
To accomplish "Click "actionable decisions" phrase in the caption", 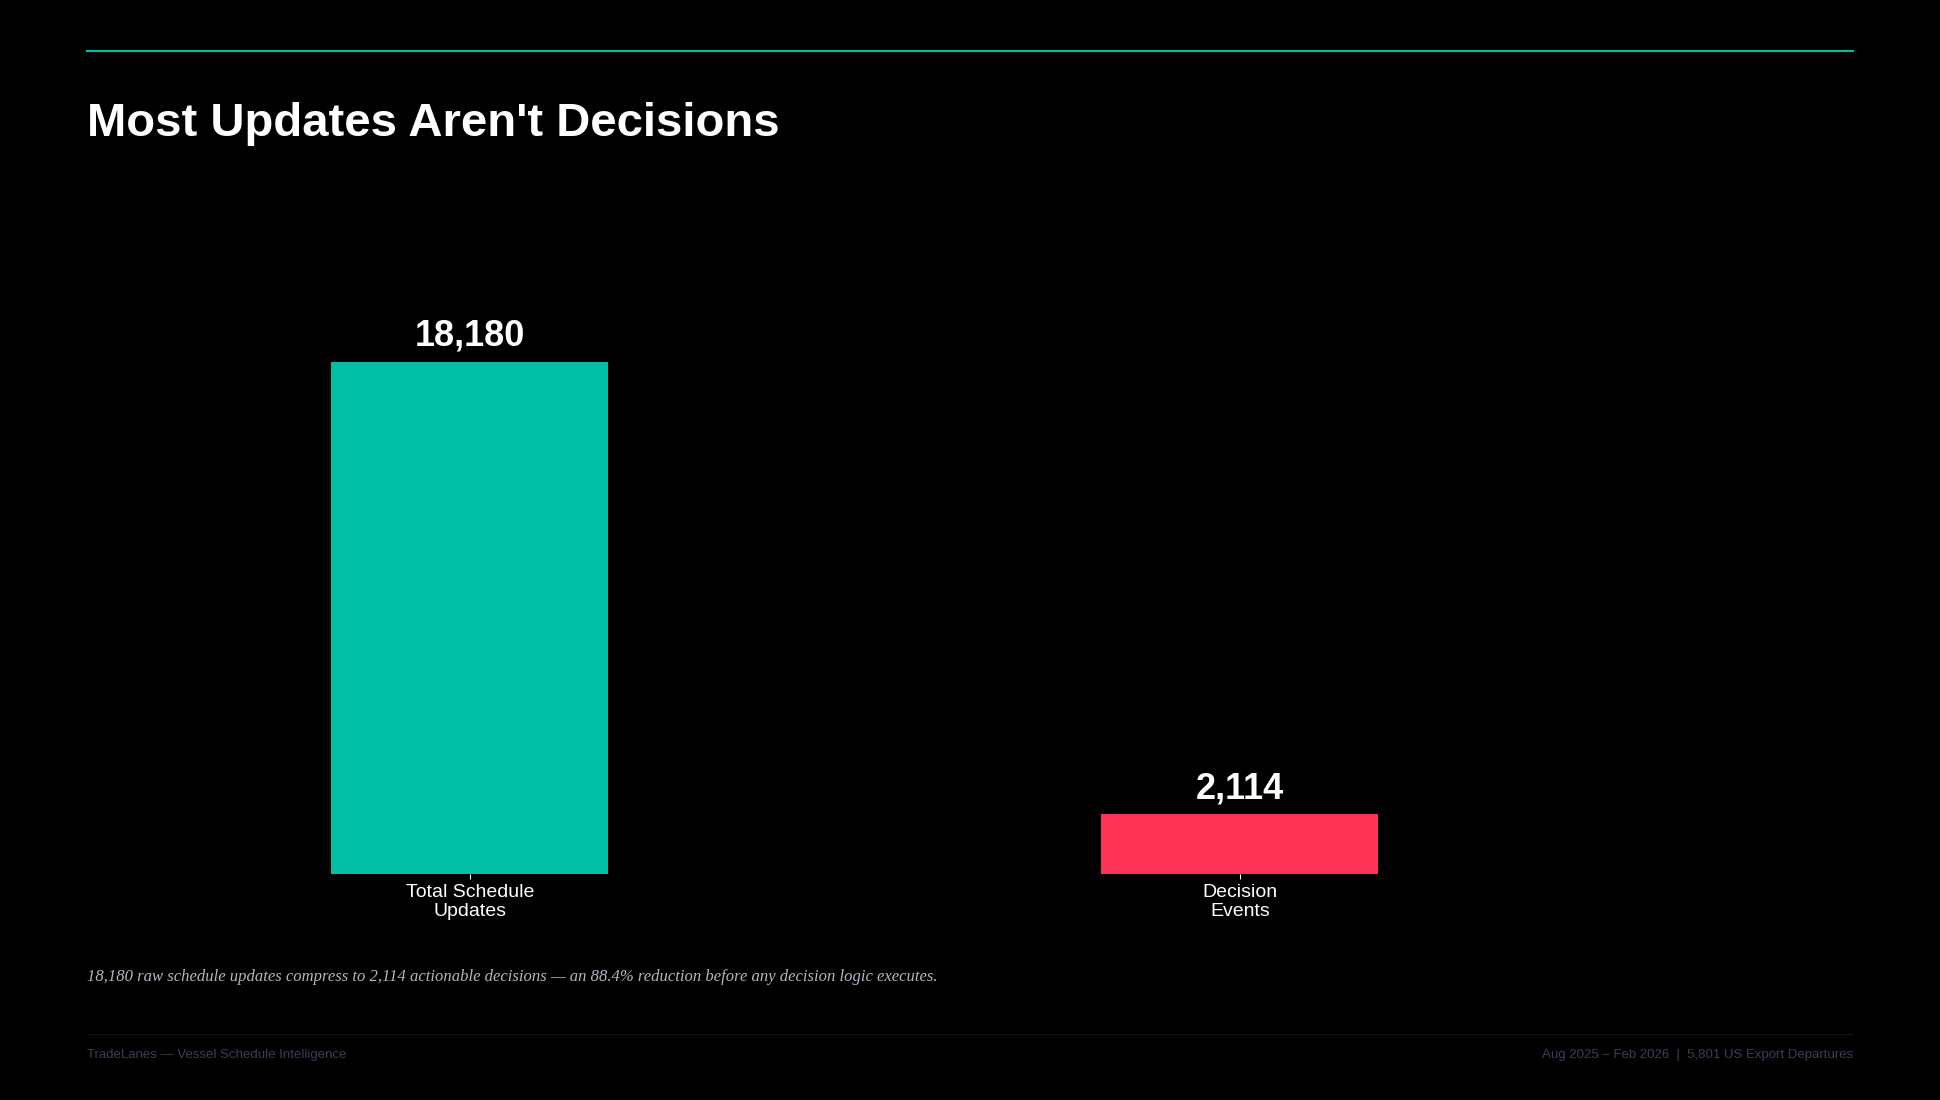I will point(478,976).
